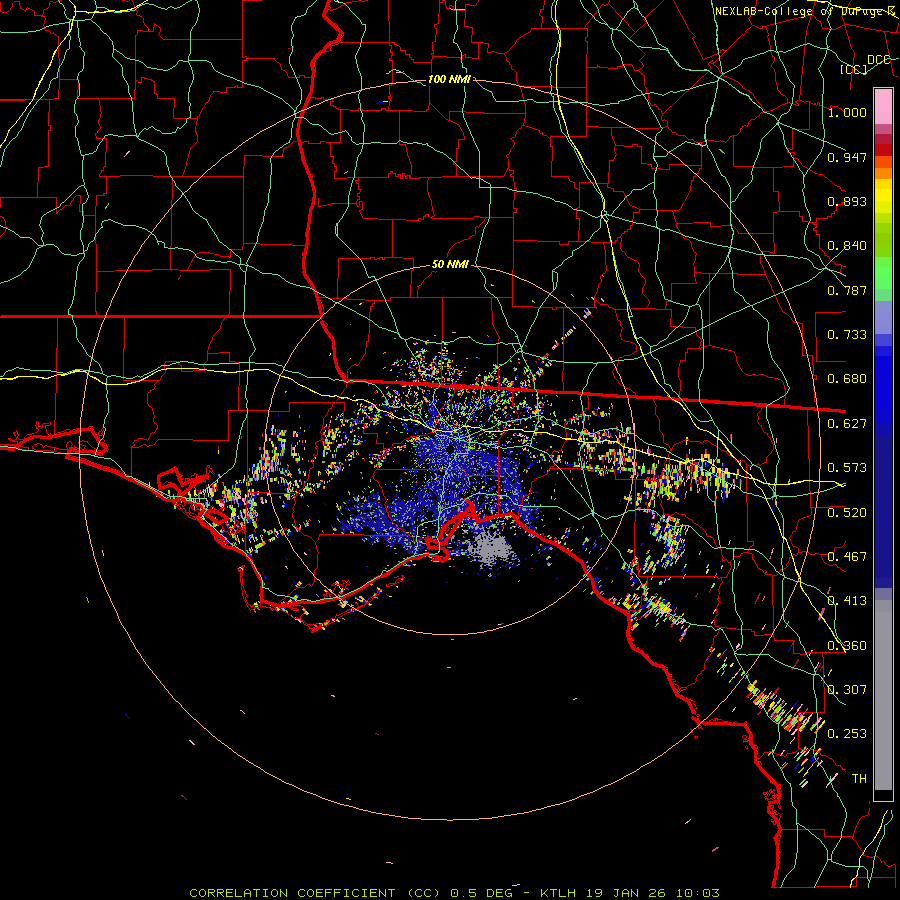The height and width of the screenshot is (900, 900).
Task: Click the gray radar echo patch offshore
Action: tap(492, 548)
